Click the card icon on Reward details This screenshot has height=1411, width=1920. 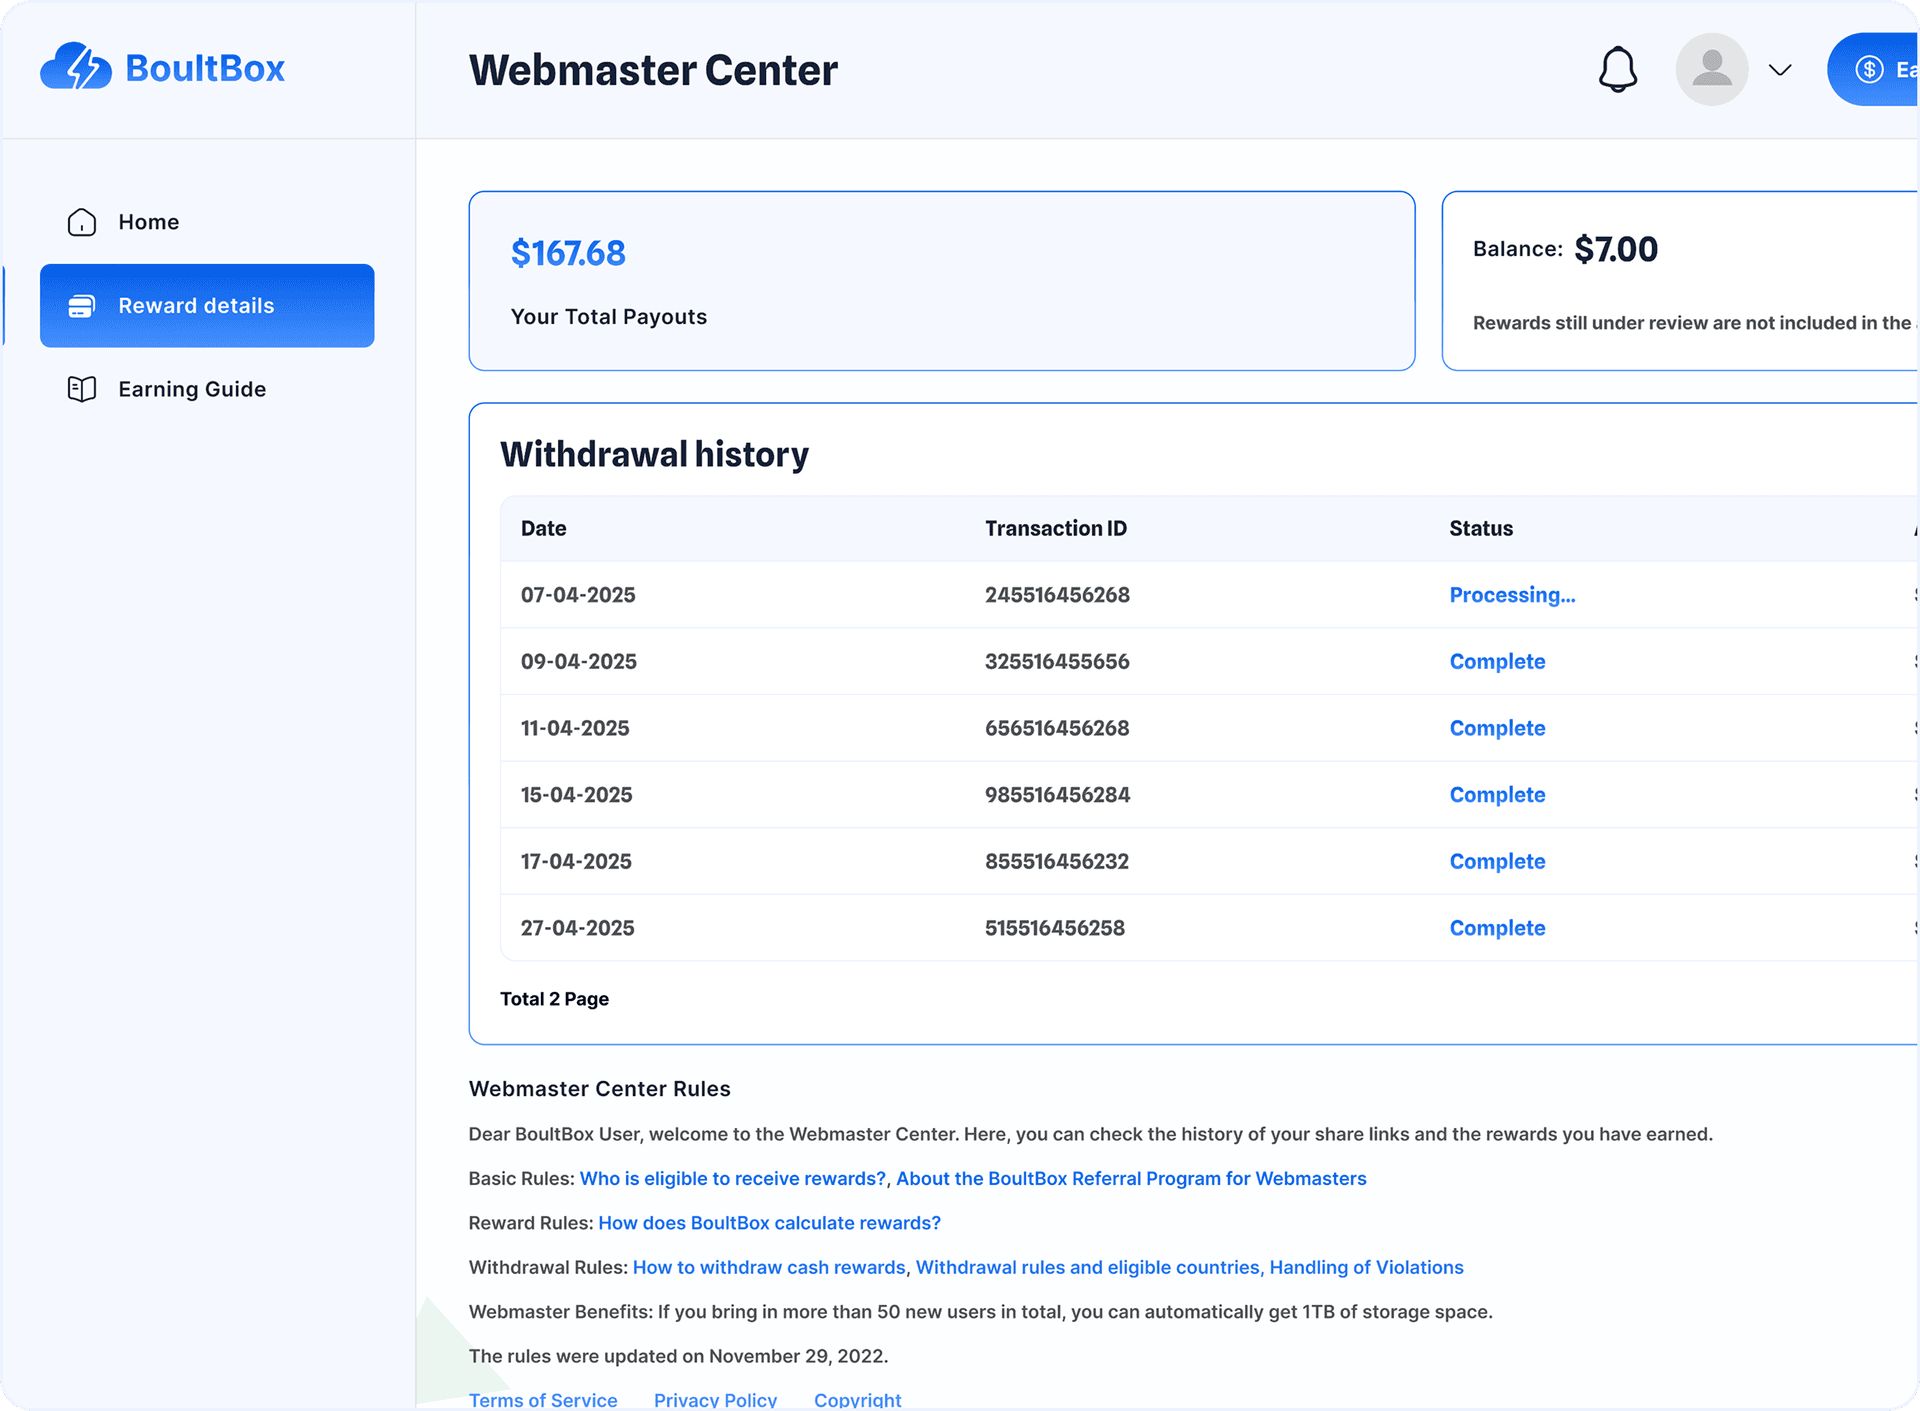click(x=81, y=306)
